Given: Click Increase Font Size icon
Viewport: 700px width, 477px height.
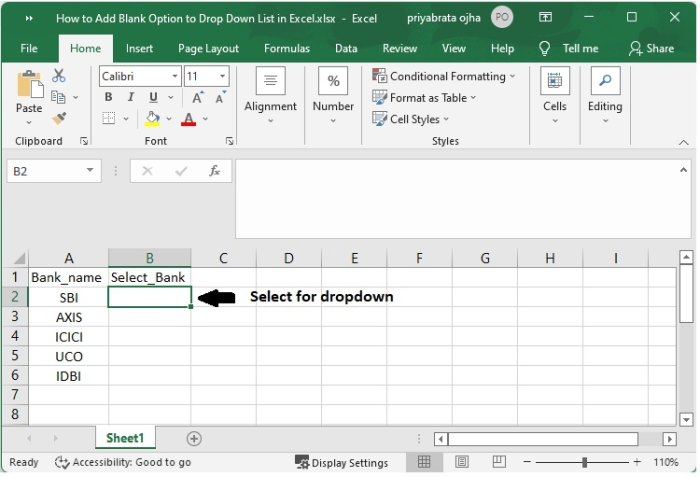Looking at the screenshot, I should 198,97.
